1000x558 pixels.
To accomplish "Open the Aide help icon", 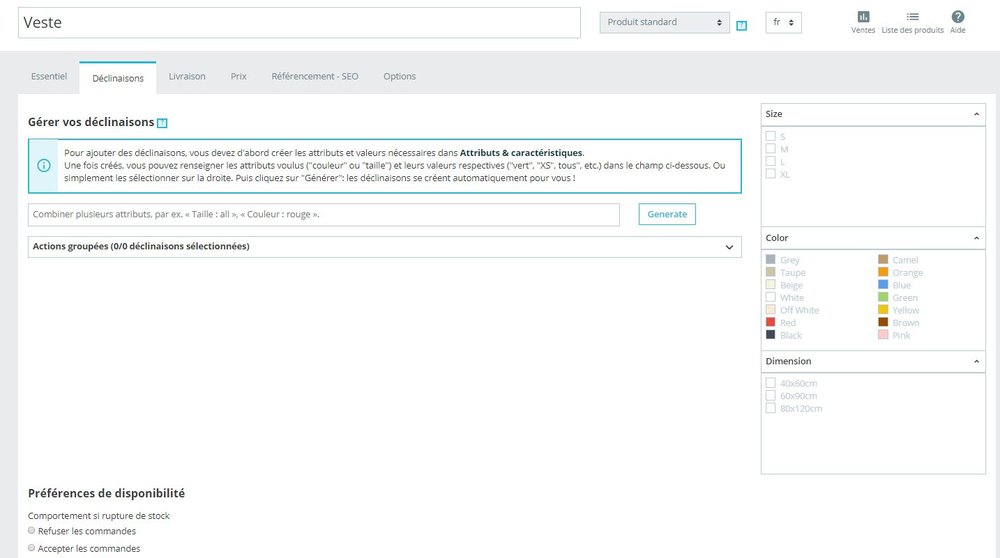I will (958, 17).
